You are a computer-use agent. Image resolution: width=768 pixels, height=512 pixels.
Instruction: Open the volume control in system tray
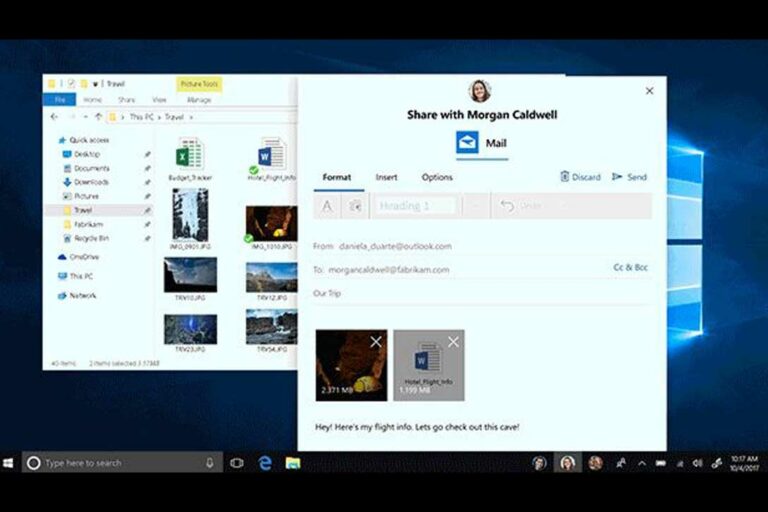click(698, 463)
